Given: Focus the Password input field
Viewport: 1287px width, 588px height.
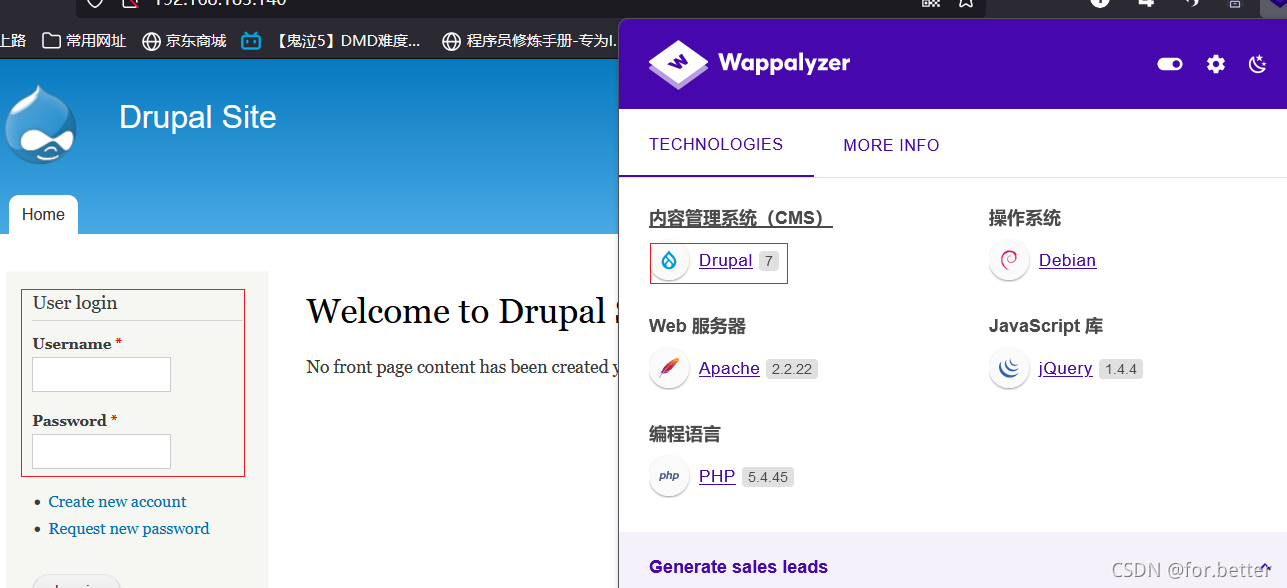Looking at the screenshot, I should pos(101,451).
